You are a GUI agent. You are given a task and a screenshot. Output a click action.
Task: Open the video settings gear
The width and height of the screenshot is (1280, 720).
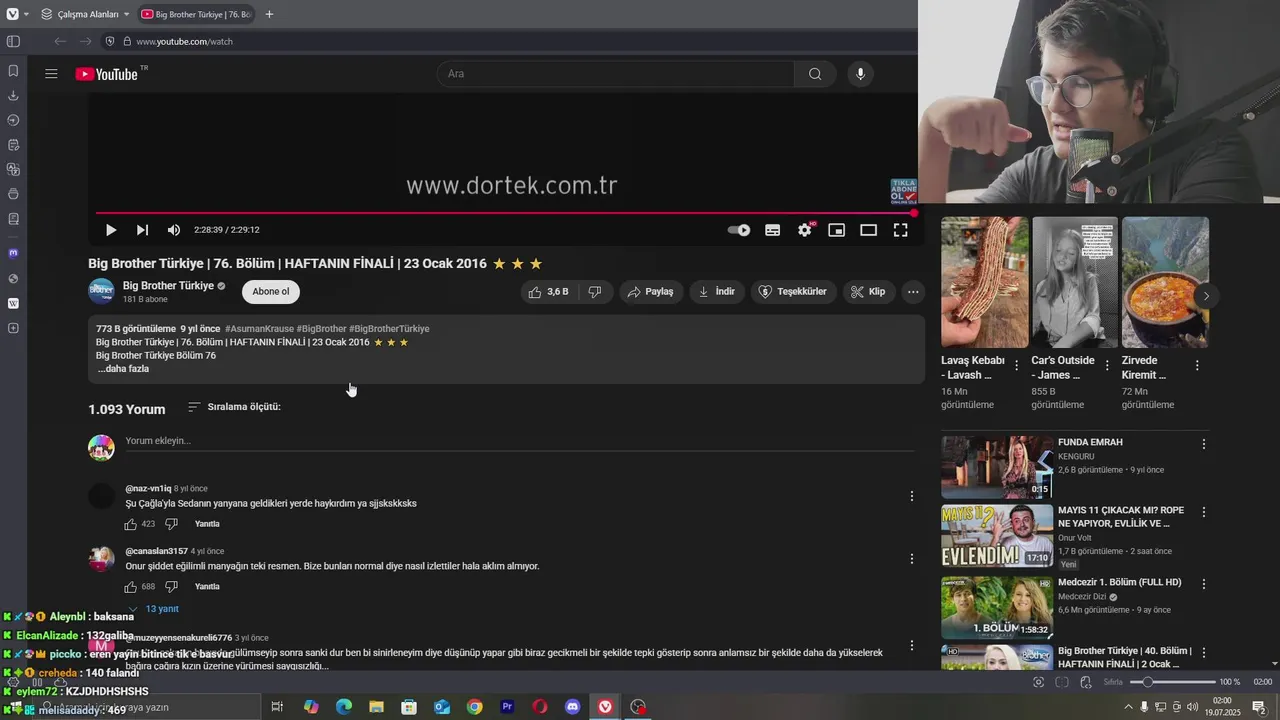point(805,230)
